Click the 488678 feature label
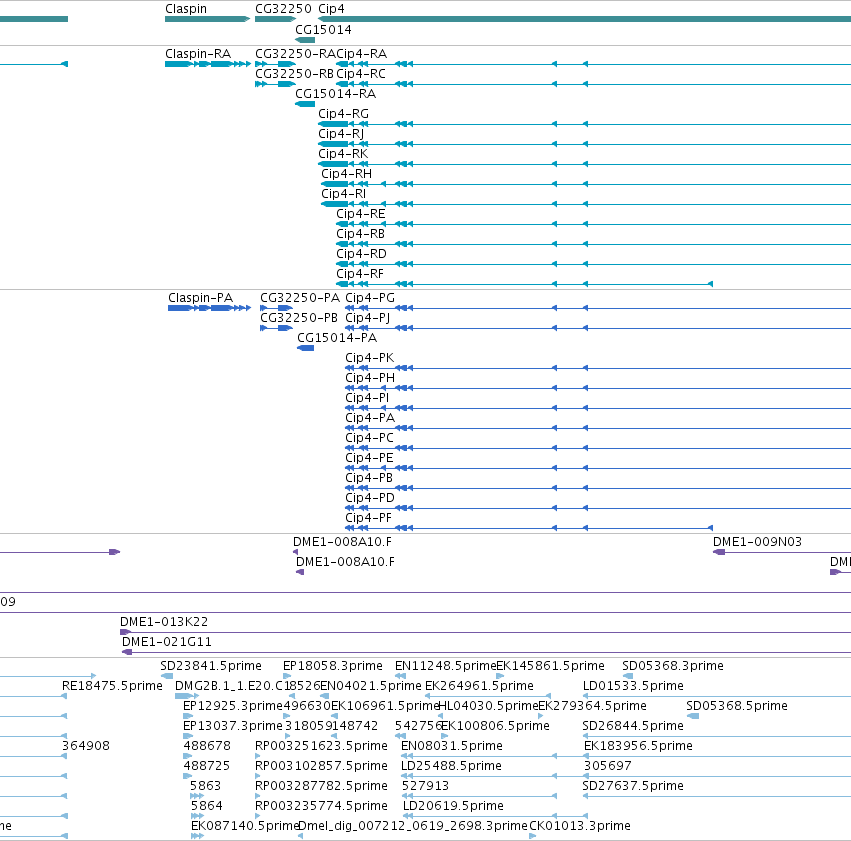The height and width of the screenshot is (841, 851). pyautogui.click(x=207, y=746)
